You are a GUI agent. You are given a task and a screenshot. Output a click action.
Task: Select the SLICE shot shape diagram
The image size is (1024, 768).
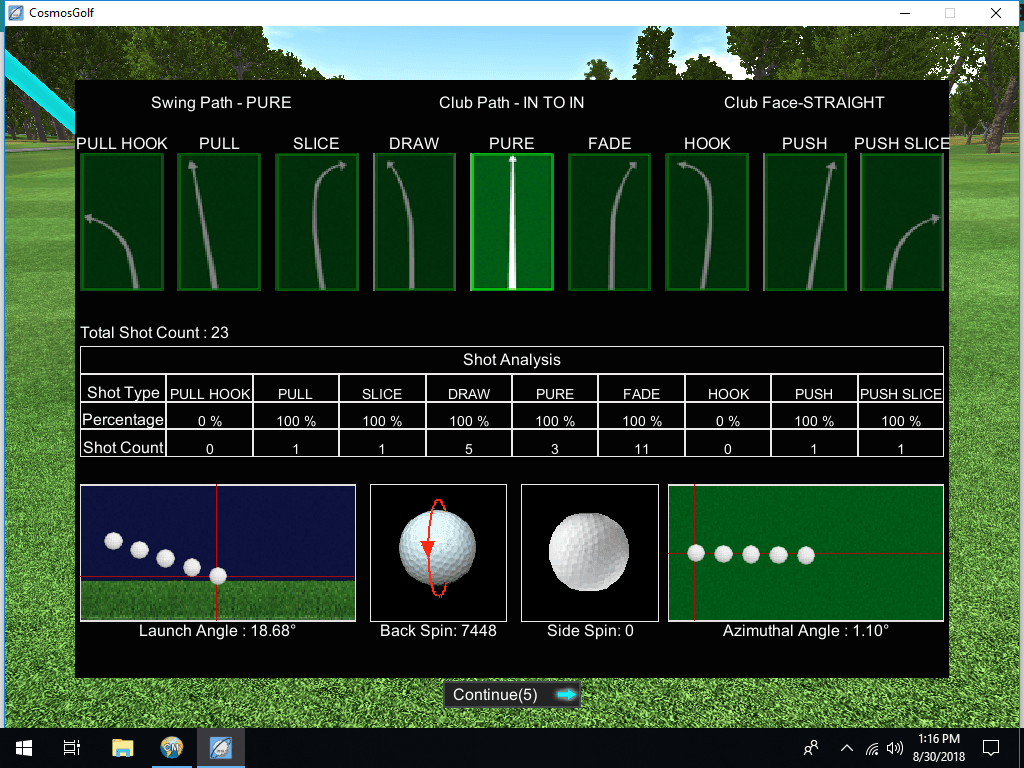[x=316, y=221]
